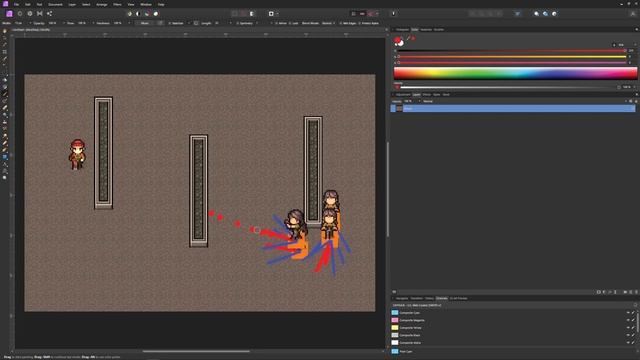The width and height of the screenshot is (640, 360).
Task: Switch to the Swatches tab
Action: pyautogui.click(x=426, y=29)
